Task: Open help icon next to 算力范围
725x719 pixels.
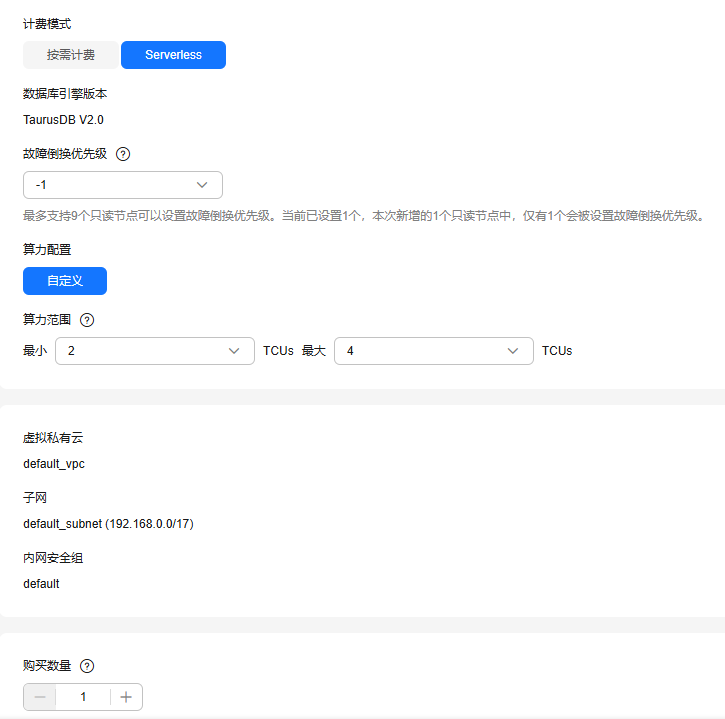Action: (x=87, y=320)
